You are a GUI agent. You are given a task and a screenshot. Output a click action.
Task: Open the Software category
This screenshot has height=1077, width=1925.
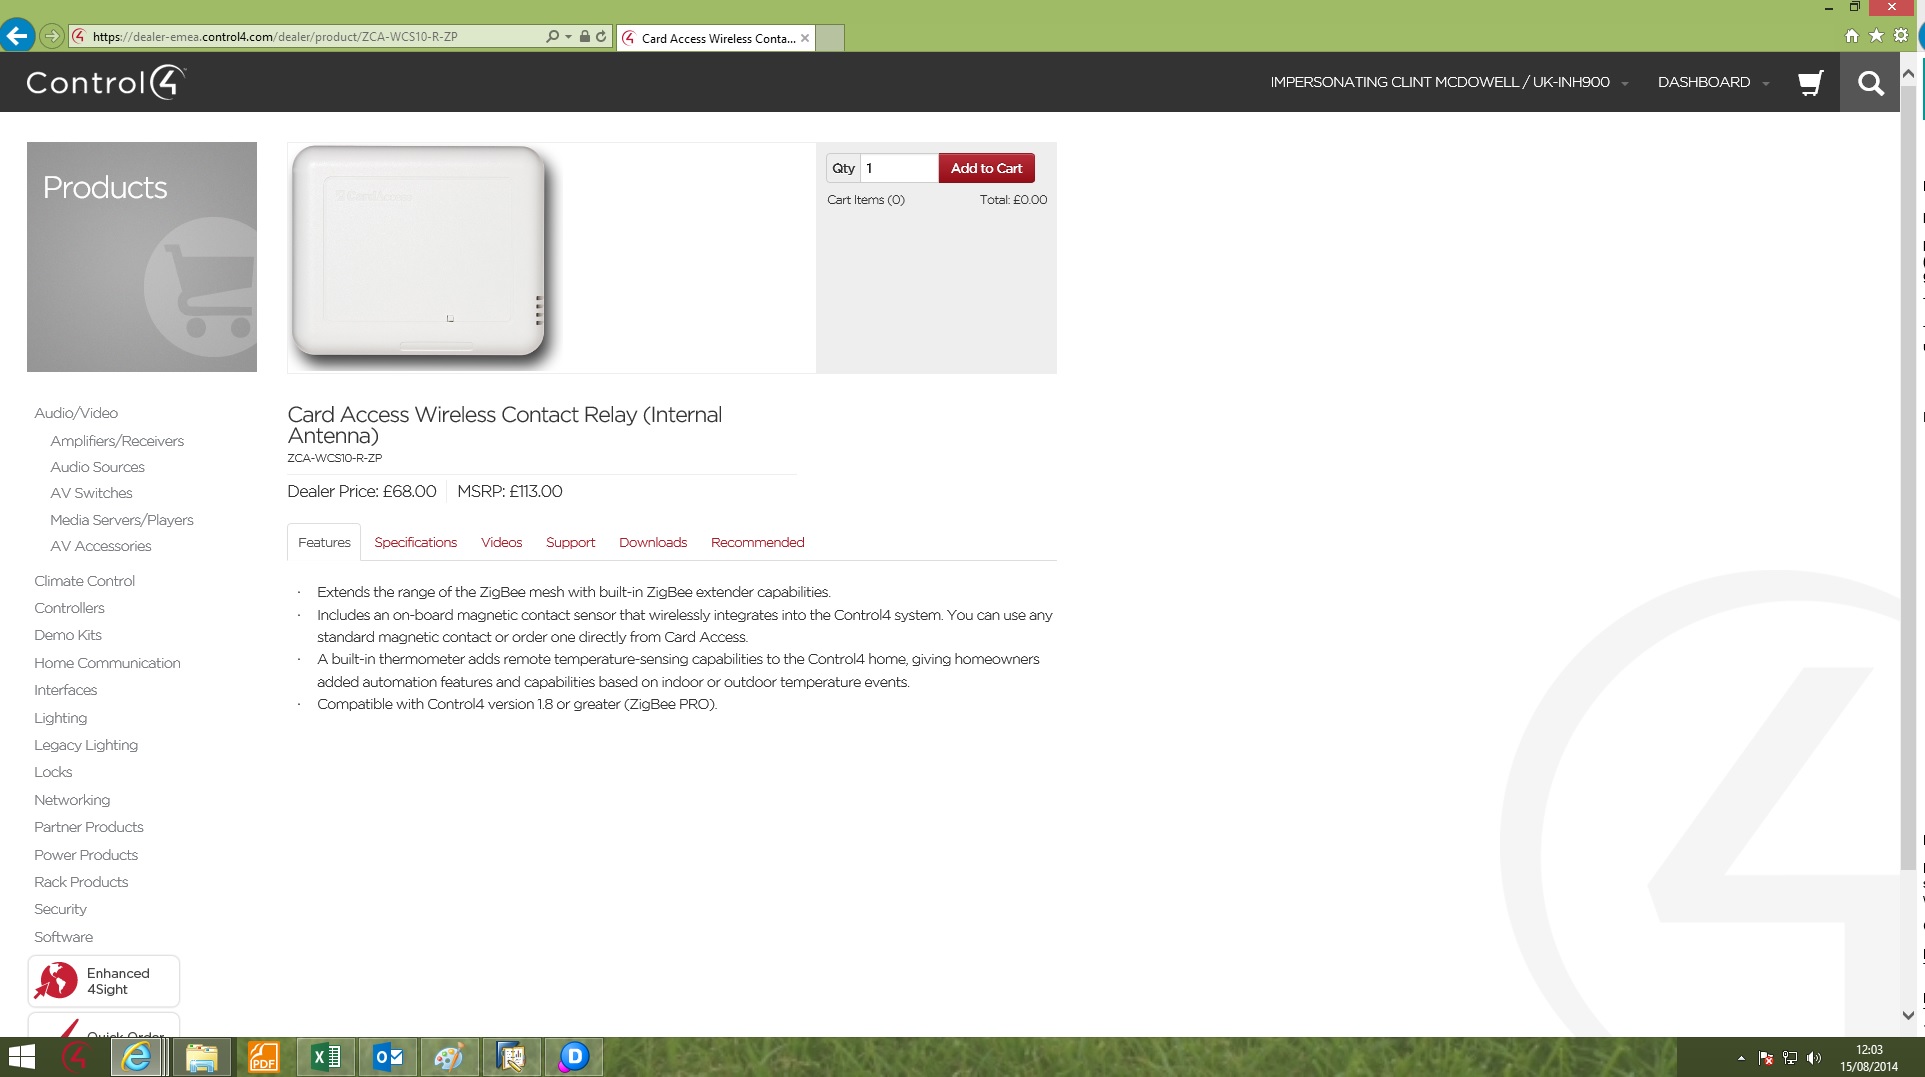click(63, 937)
